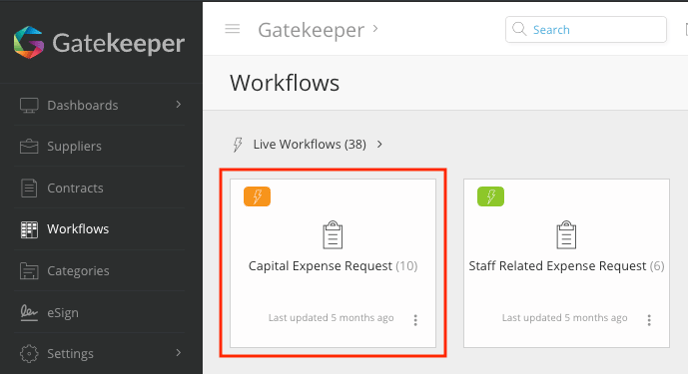Click the Dashboards monitor icon
The image size is (688, 374).
29,105
